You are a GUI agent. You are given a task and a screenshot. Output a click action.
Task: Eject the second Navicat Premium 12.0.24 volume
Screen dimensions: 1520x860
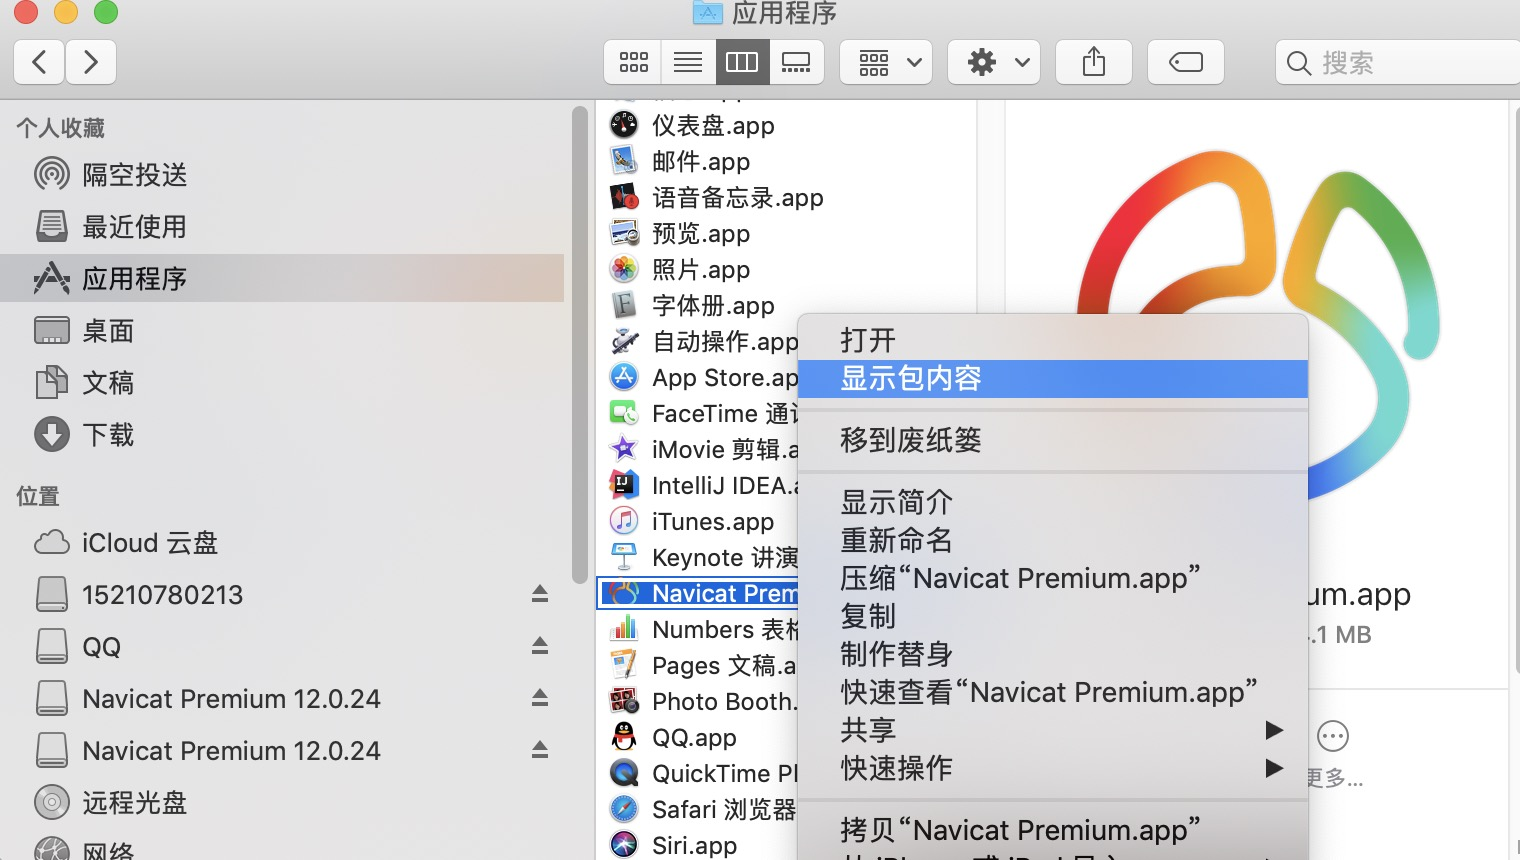[540, 750]
